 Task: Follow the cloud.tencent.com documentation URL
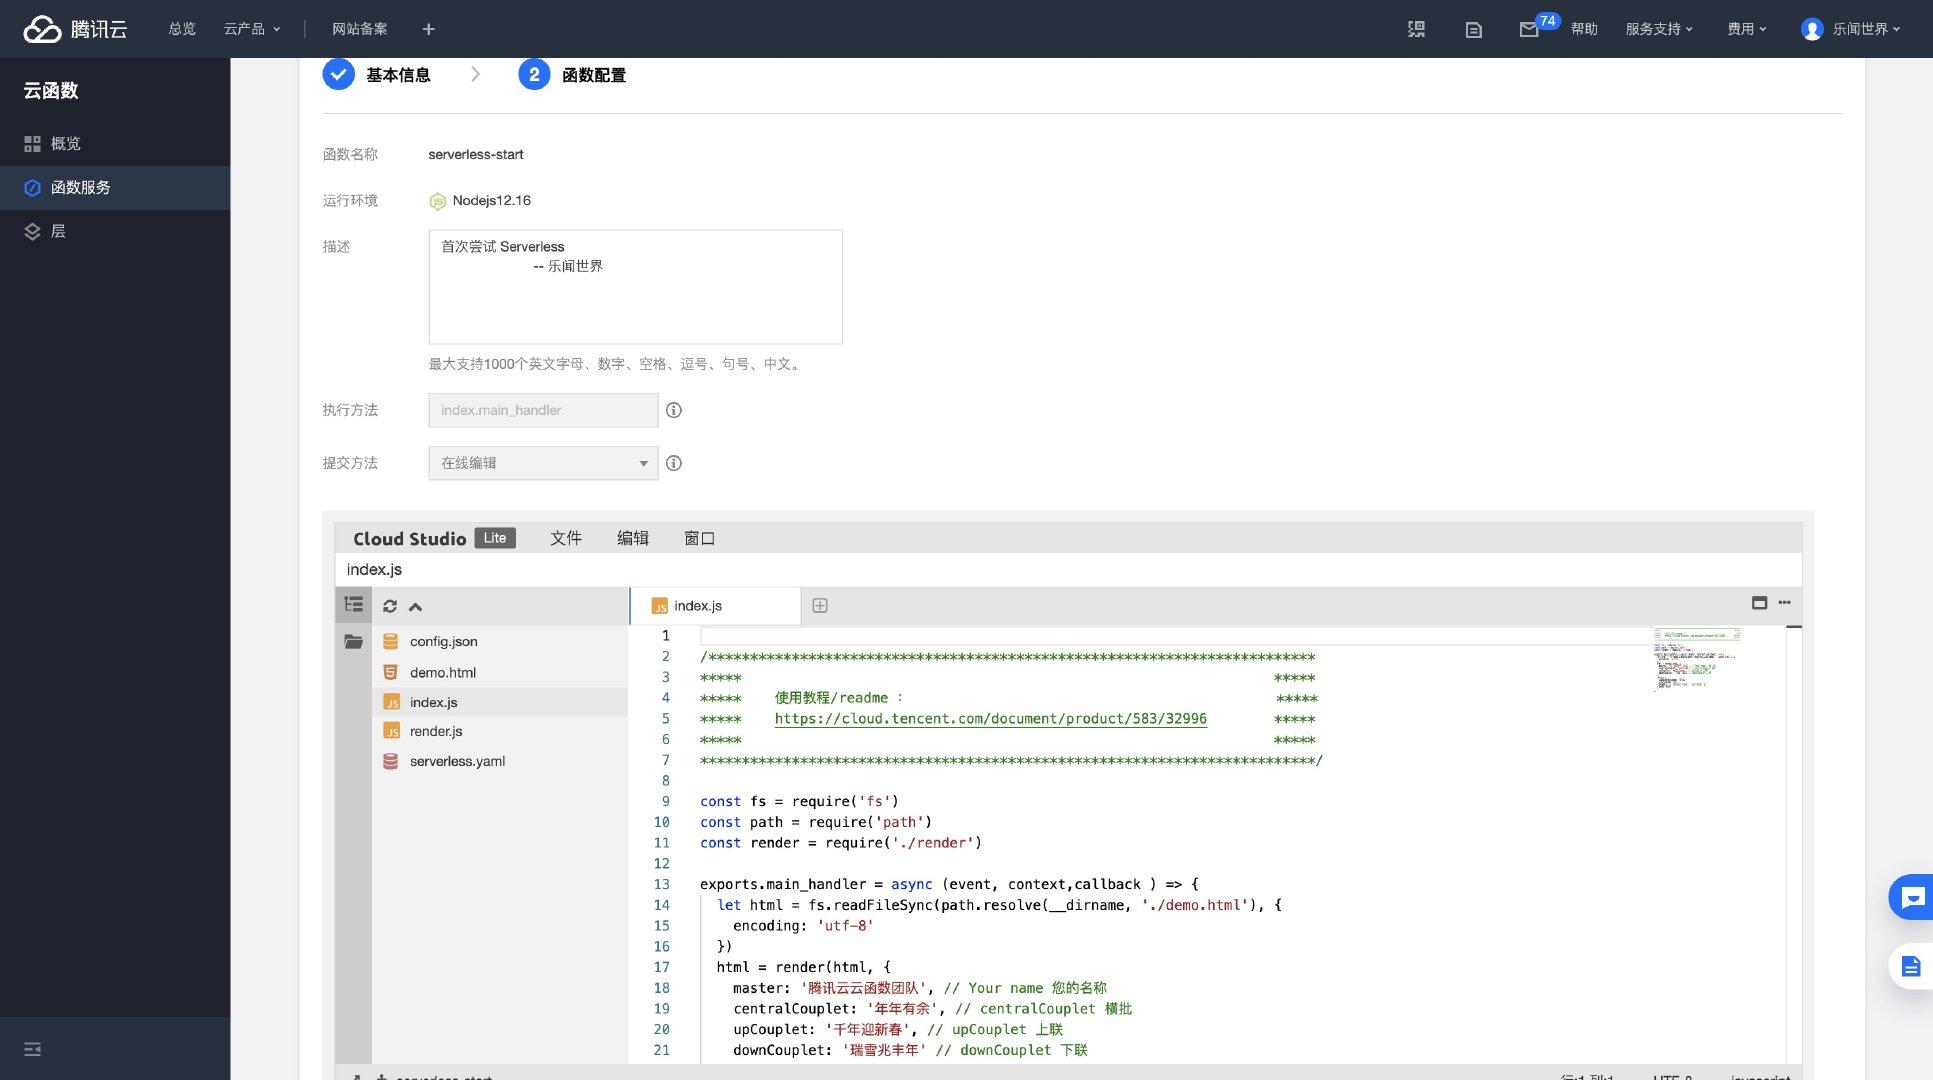(990, 719)
